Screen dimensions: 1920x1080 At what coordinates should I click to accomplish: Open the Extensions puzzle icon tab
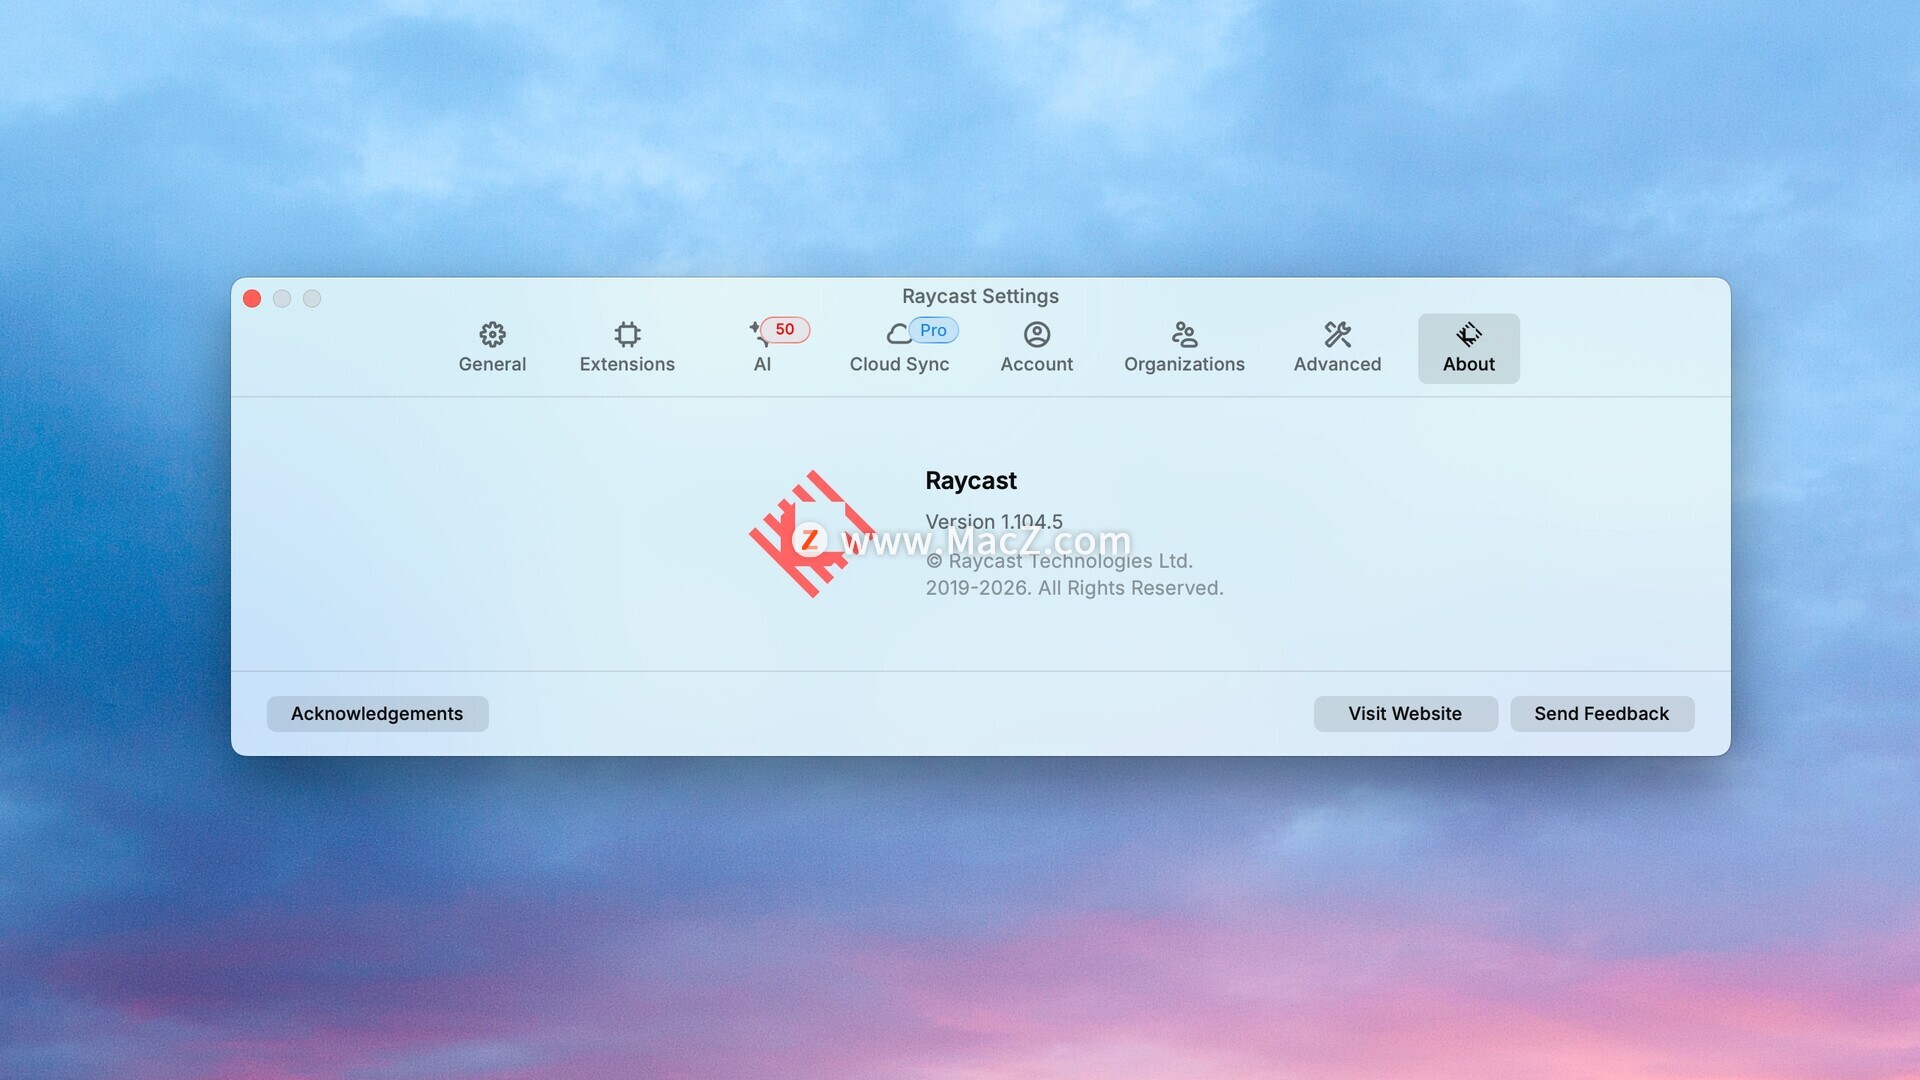tap(627, 334)
